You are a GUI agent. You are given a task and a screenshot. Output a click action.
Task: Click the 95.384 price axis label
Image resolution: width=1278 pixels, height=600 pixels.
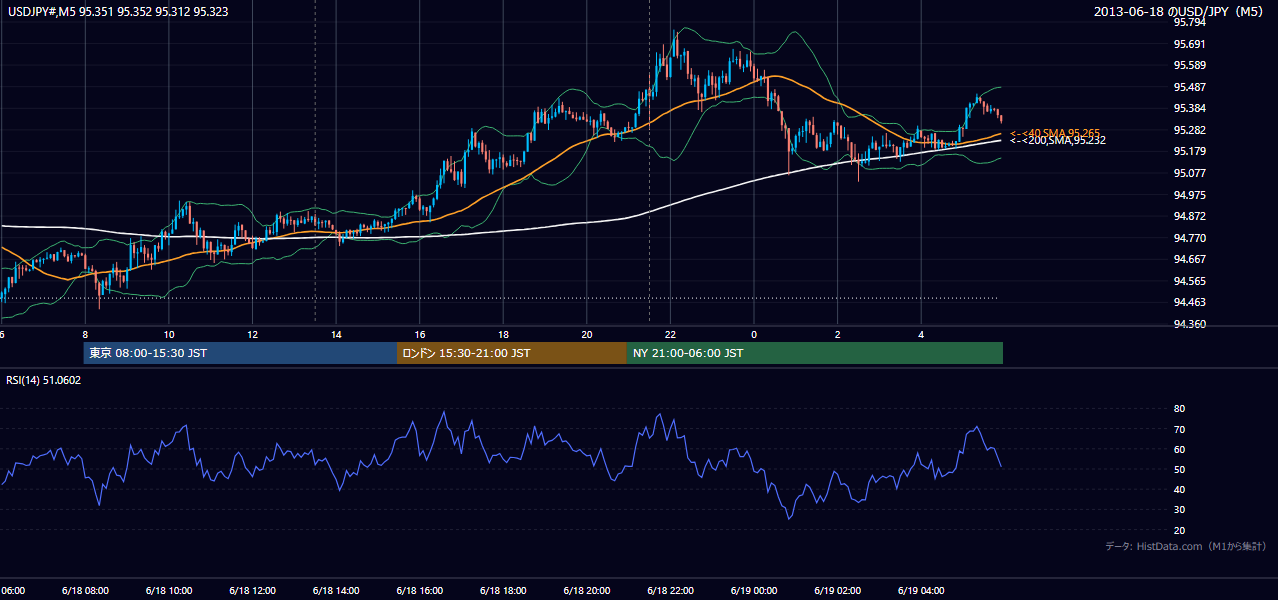1189,108
